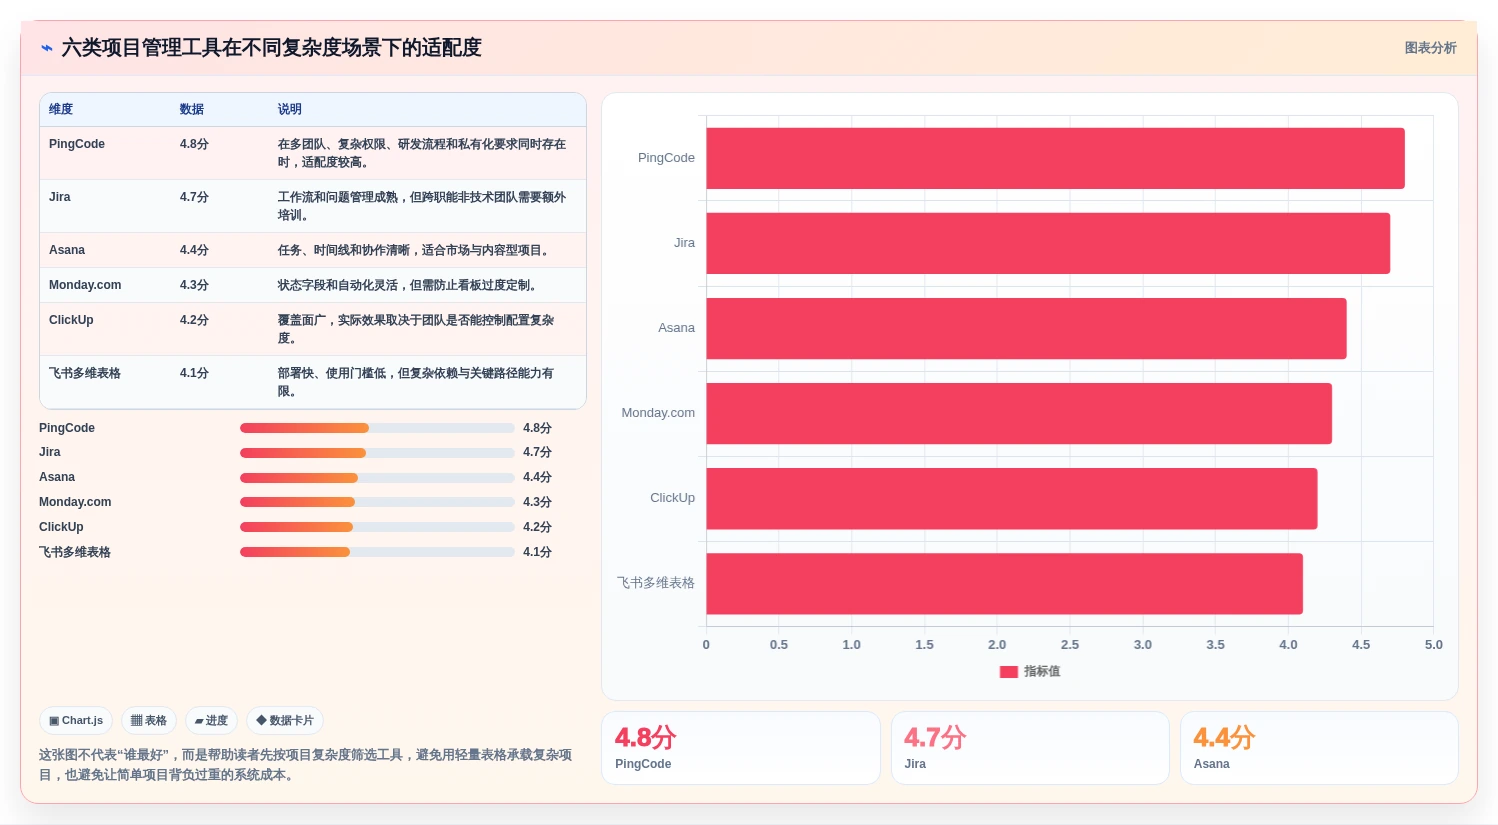Viewport: 1498px width, 825px height.
Task: Select the Chart.js tag chip
Action: pos(76,720)
